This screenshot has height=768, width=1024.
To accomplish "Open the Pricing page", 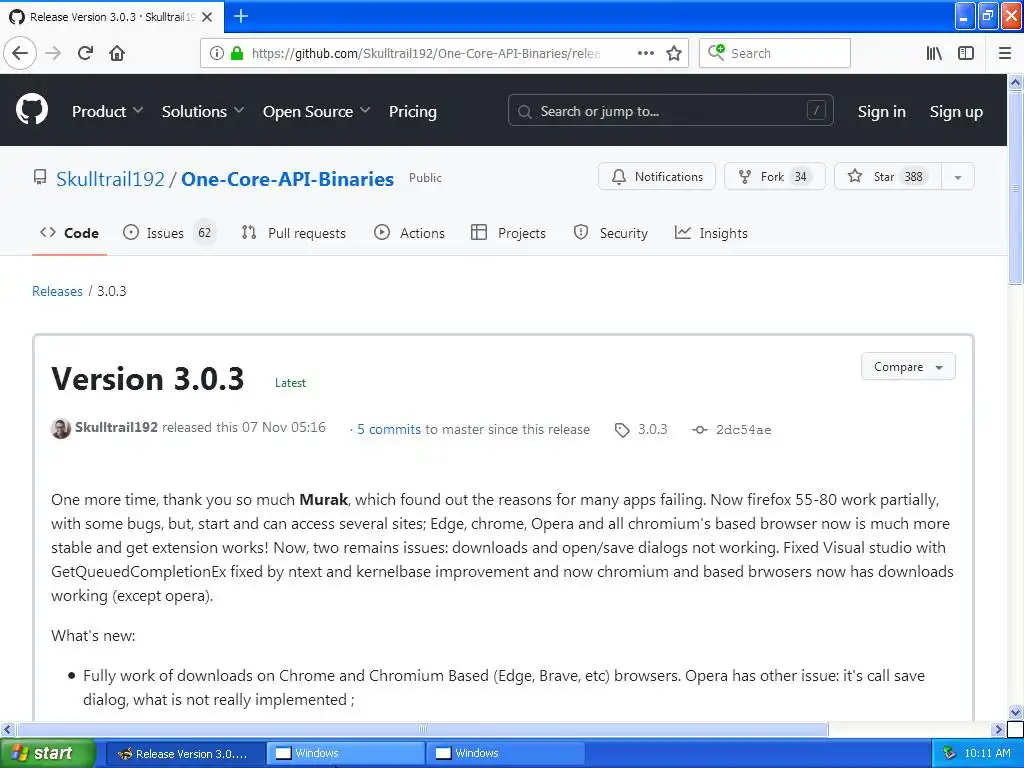I will point(413,112).
